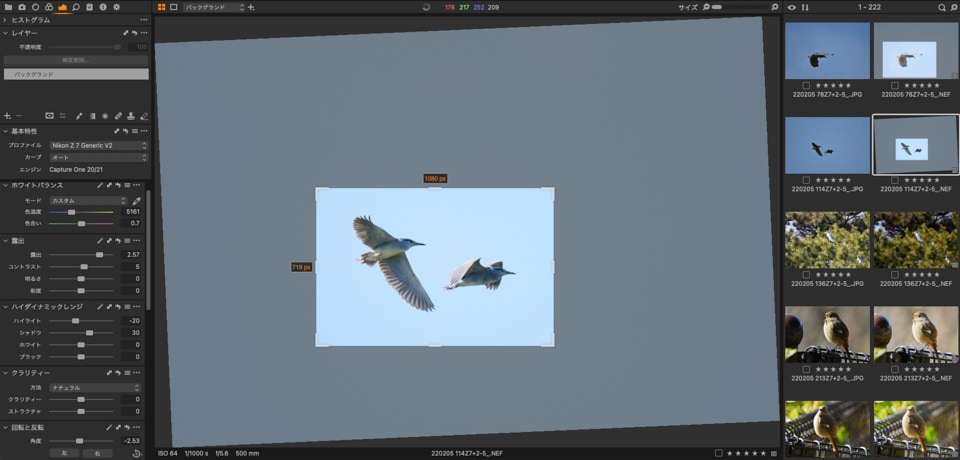Select the Draw Mask brush tool
This screenshot has height=460, width=960.
[78, 115]
